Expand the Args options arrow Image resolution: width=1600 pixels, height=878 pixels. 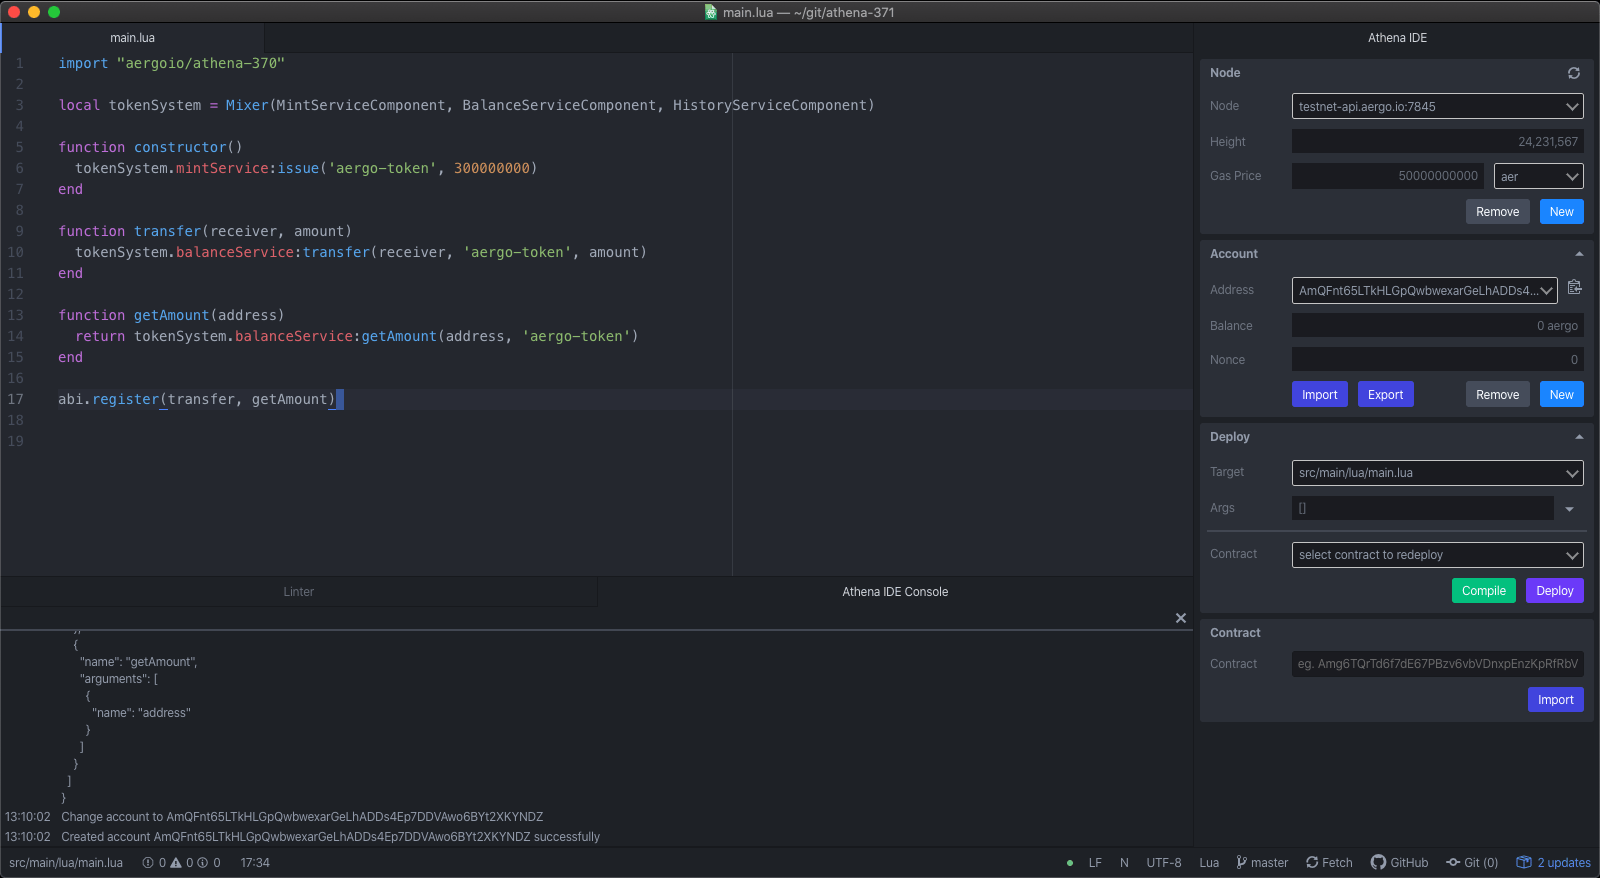[1569, 509]
